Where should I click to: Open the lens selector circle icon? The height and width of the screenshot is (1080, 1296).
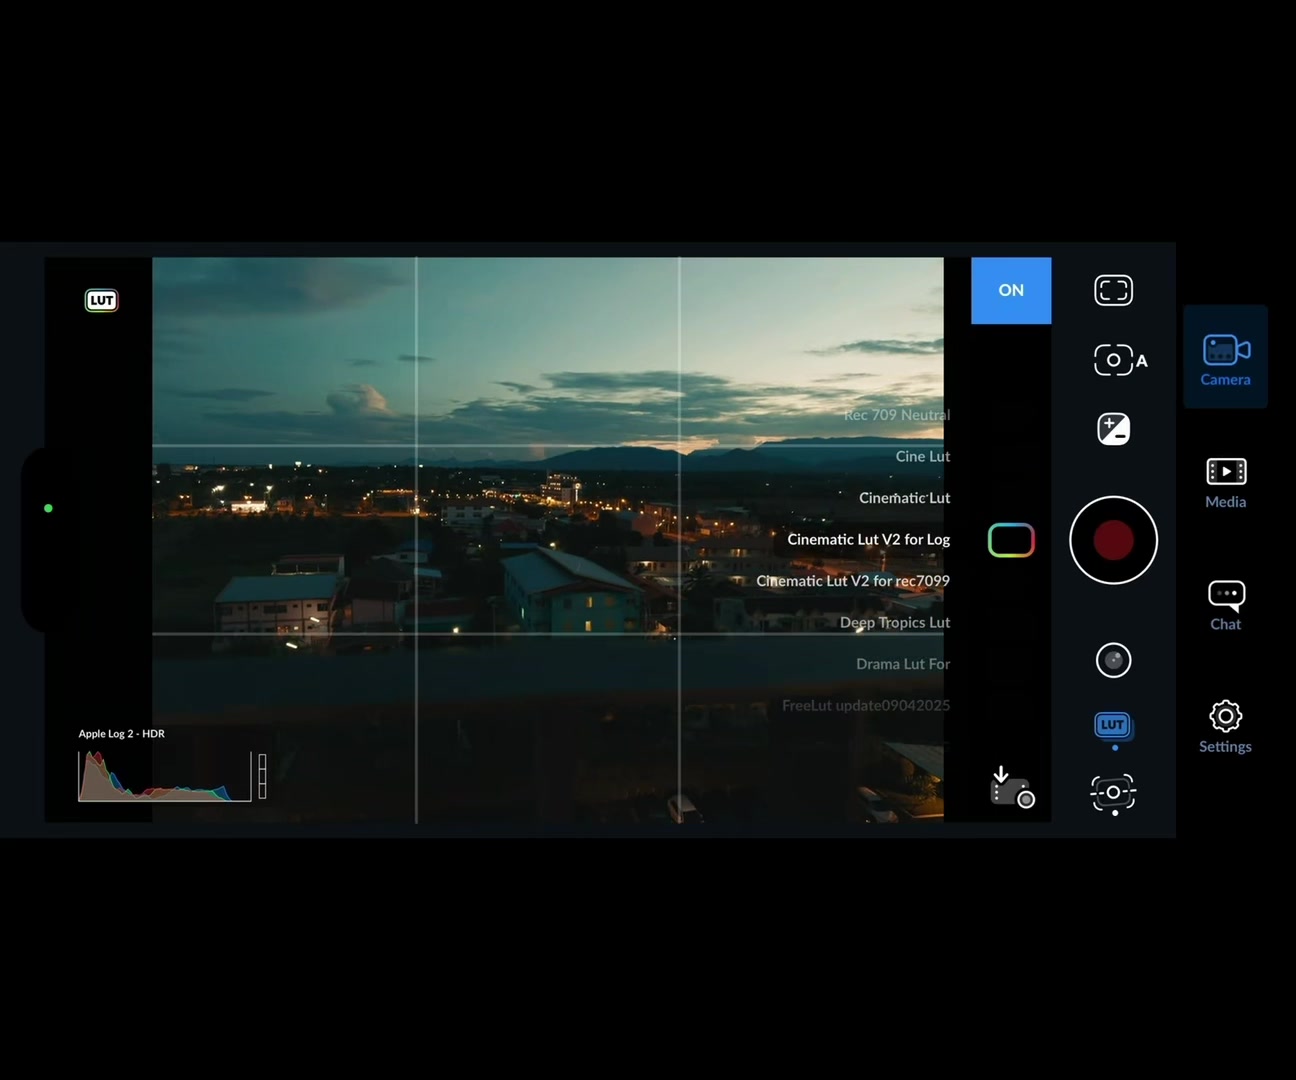coord(1113,660)
